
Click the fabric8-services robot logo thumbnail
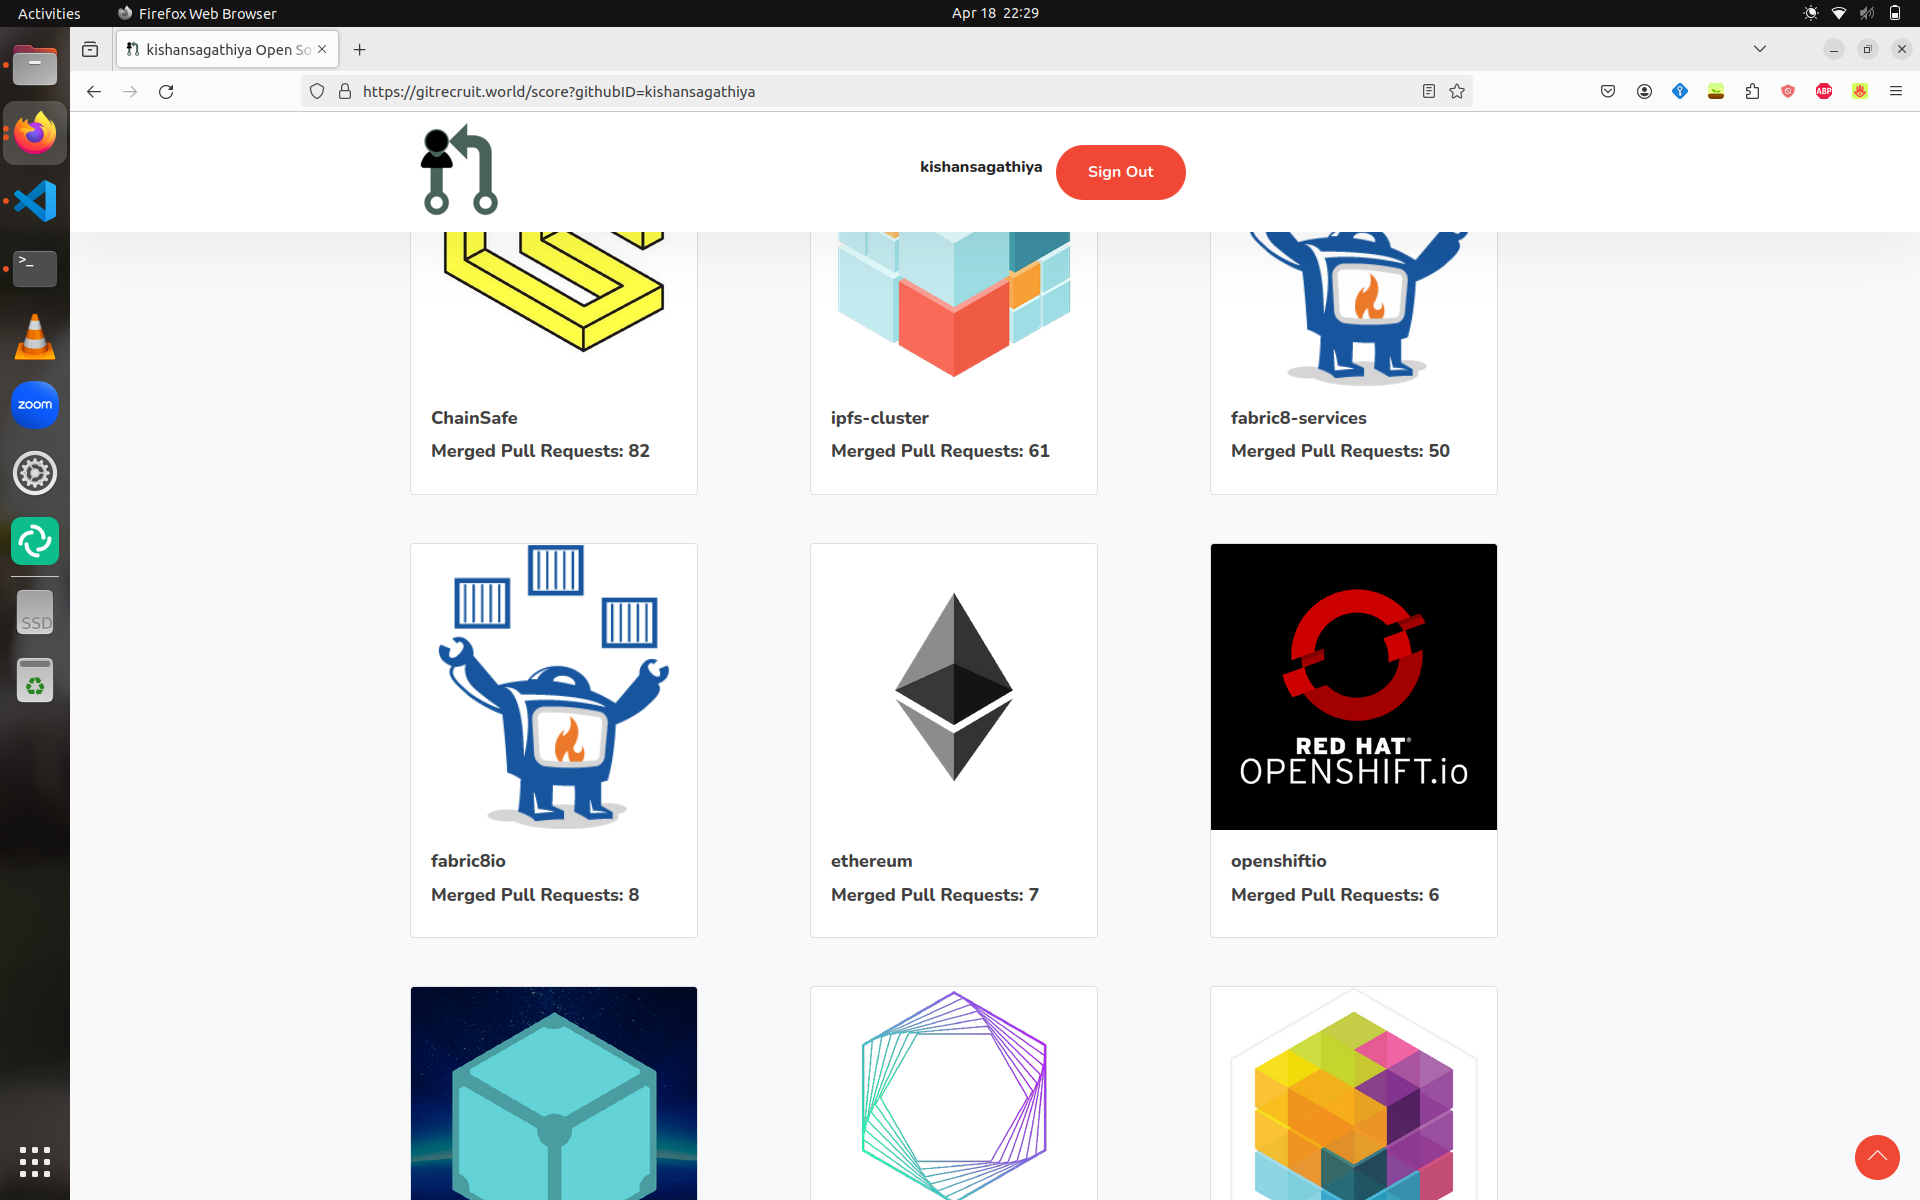tap(1354, 307)
